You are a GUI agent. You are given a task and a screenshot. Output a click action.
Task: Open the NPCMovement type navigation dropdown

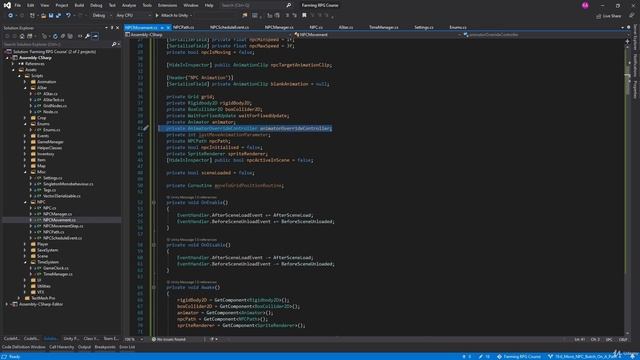click(x=378, y=35)
